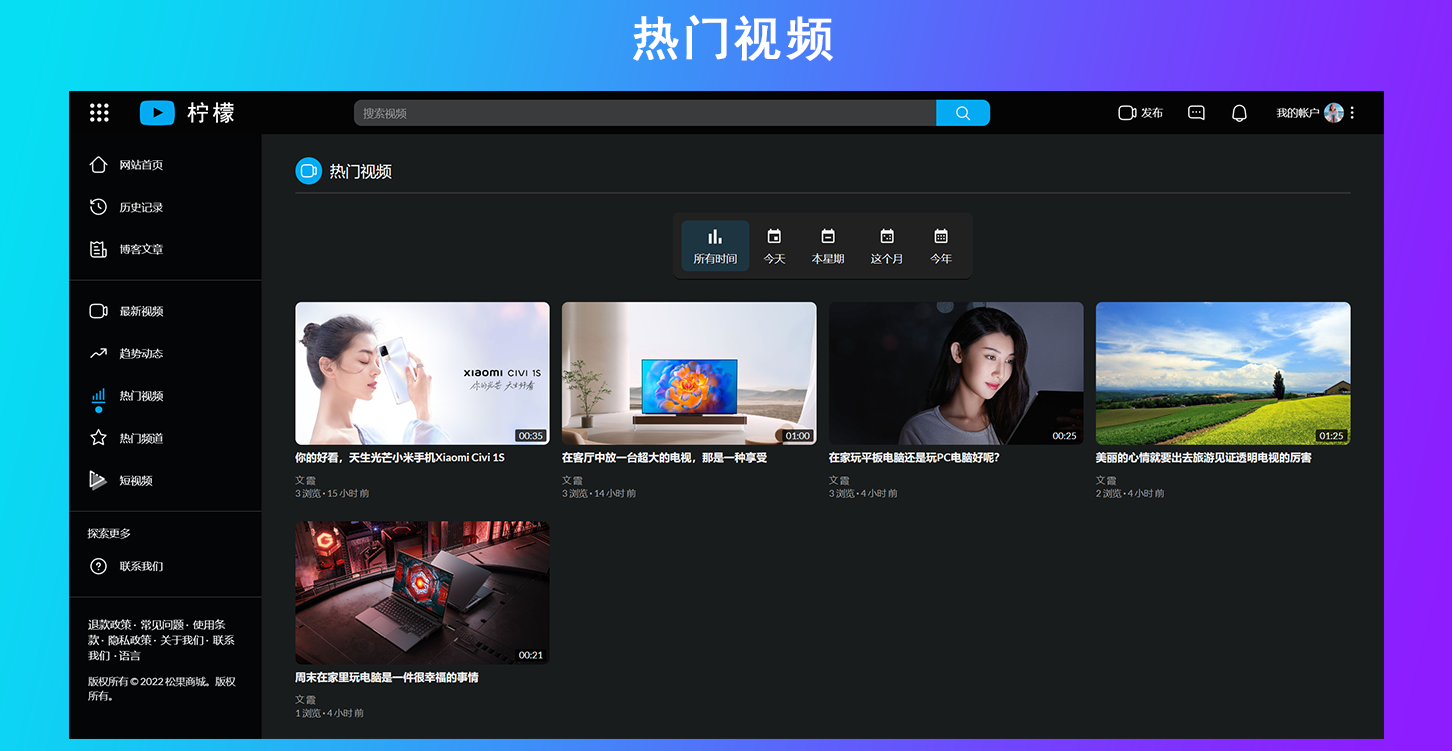The image size is (1452, 751).
Task: Click the 柠檬 site name text
Action: (211, 113)
